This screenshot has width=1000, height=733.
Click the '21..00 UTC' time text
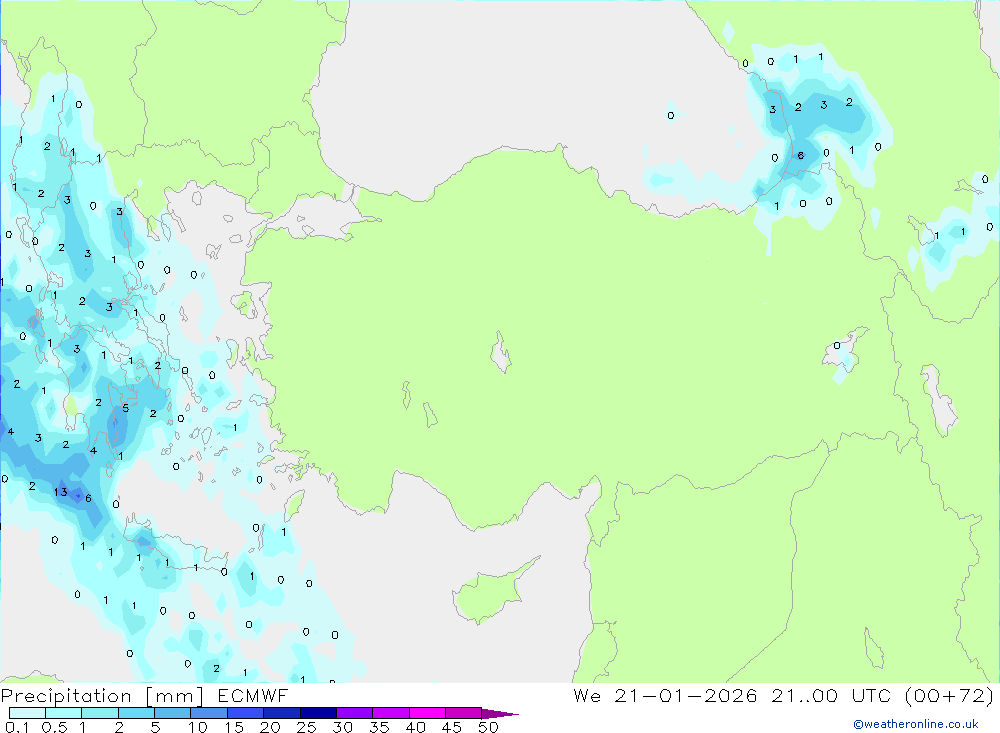pos(831,696)
